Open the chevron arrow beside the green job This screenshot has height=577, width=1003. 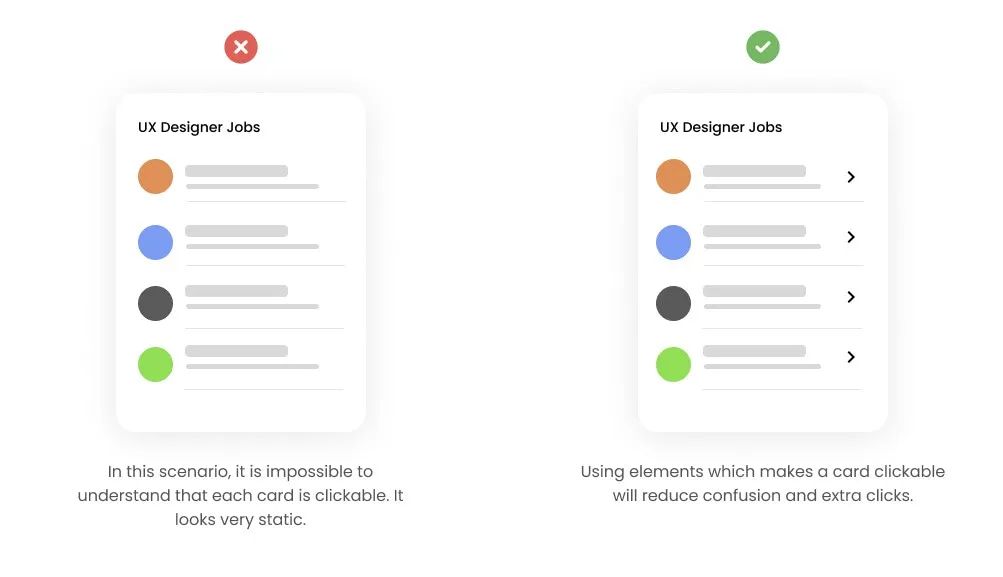pyautogui.click(x=851, y=357)
